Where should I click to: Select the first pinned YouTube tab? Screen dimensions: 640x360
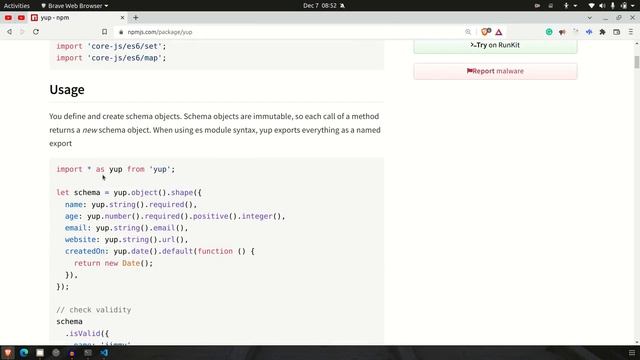(x=8, y=18)
